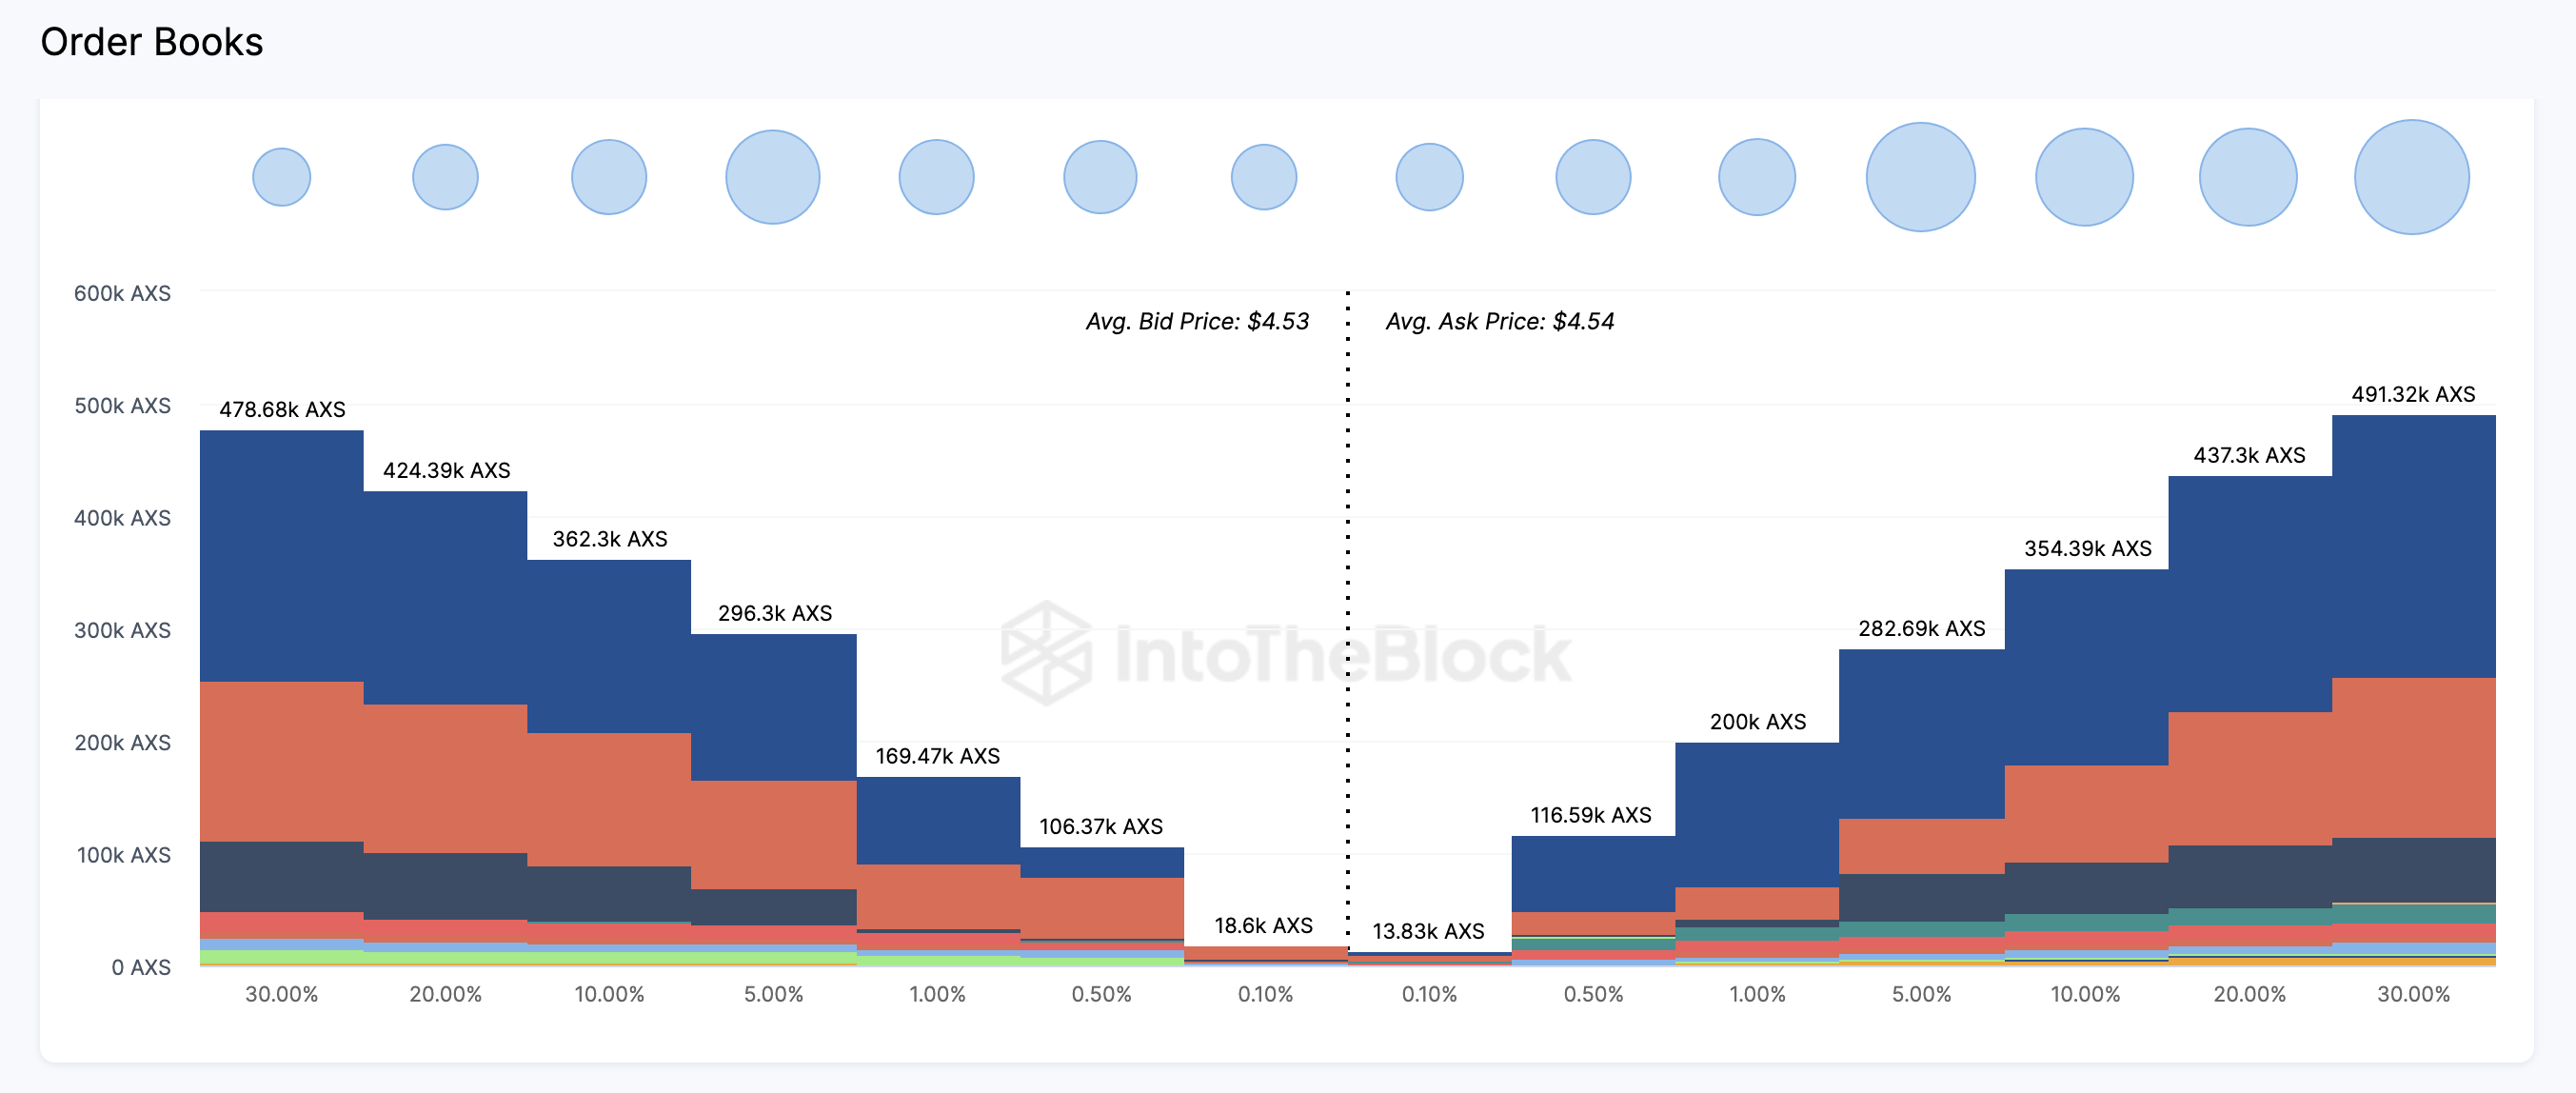Click the bubble above the ask-side 10.00% bar

tap(2084, 177)
